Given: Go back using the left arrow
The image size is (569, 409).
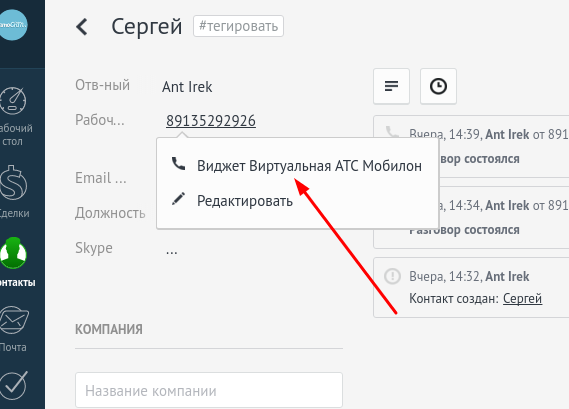Looking at the screenshot, I should point(82,27).
